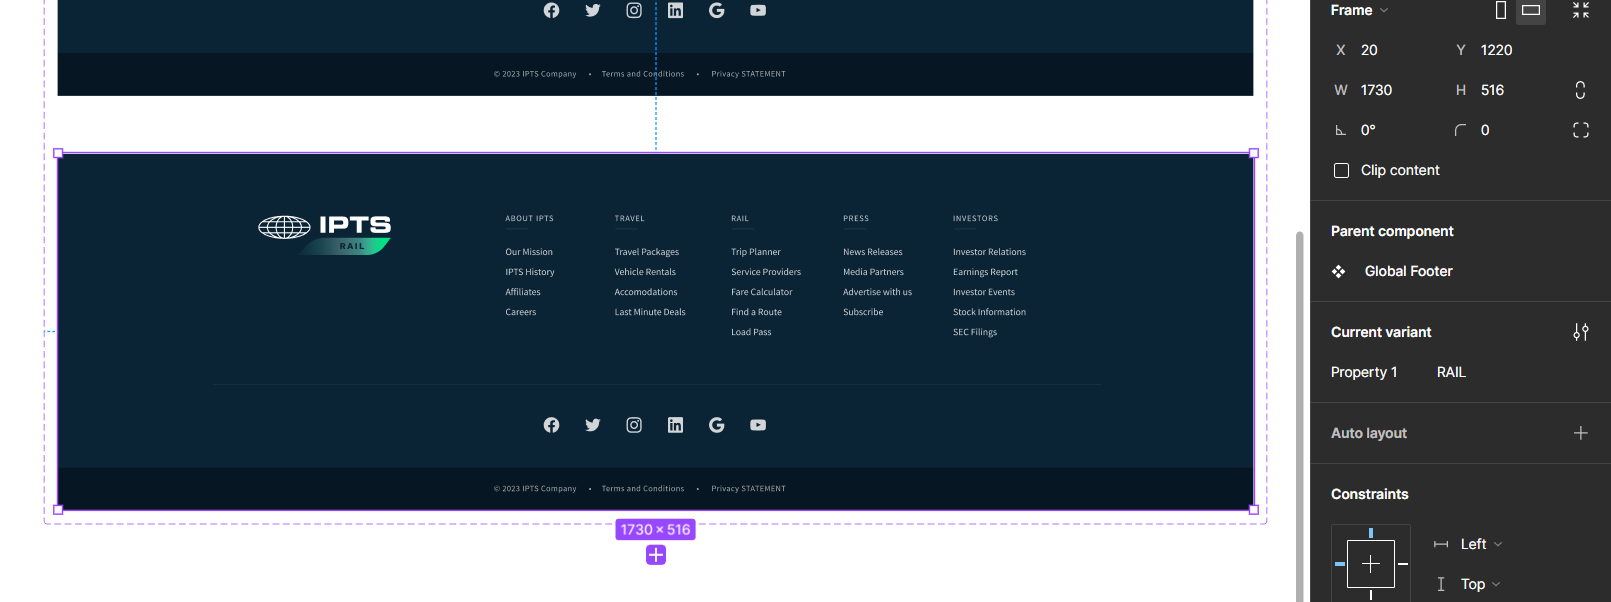Click the Stock Information link
Viewport: 1611px width, 602px height.
tap(989, 312)
